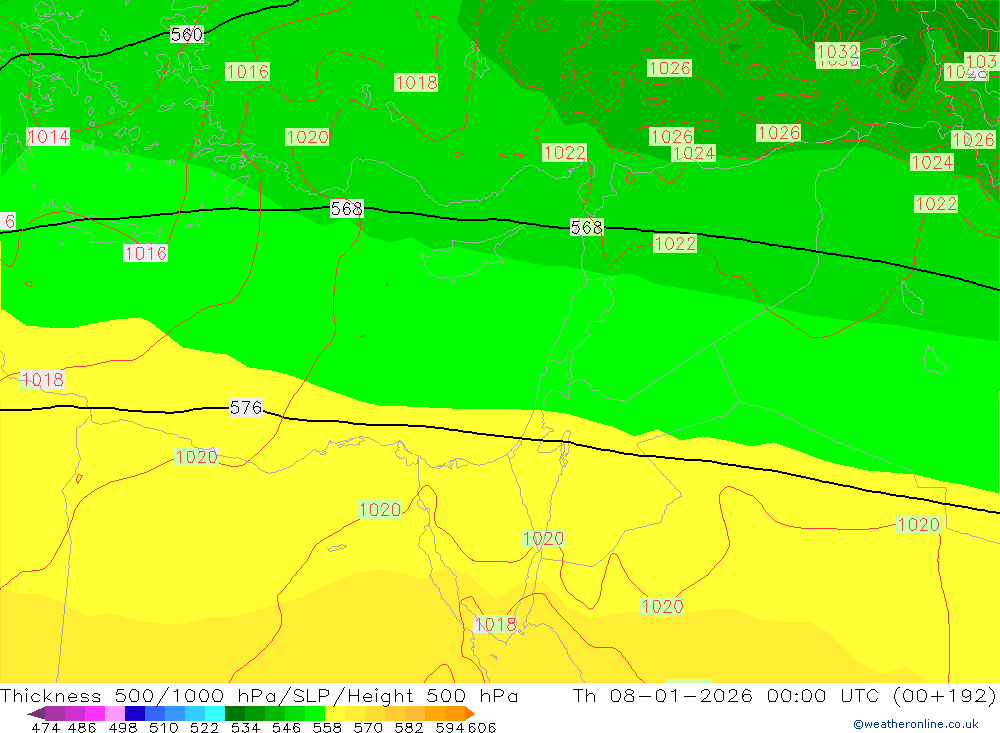Click the 560 height contour label
Image resolution: width=1000 pixels, height=733 pixels.
click(x=187, y=34)
